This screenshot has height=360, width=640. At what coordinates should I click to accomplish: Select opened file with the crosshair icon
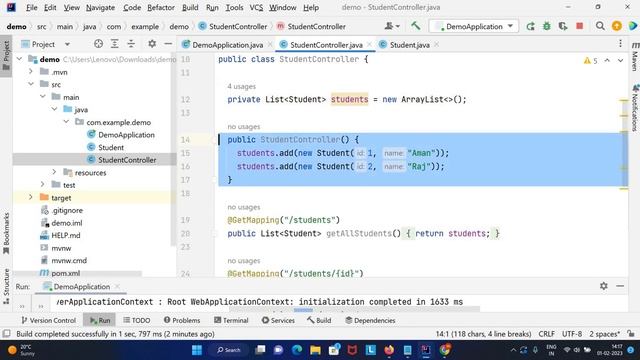pyautogui.click(x=98, y=44)
